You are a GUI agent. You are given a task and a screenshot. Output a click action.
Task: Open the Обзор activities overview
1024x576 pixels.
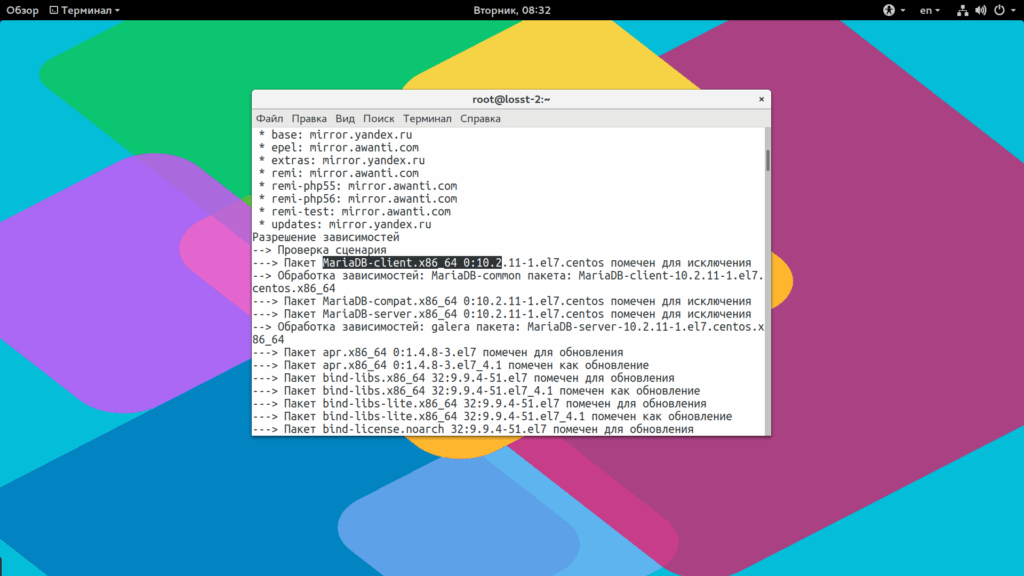coord(22,10)
